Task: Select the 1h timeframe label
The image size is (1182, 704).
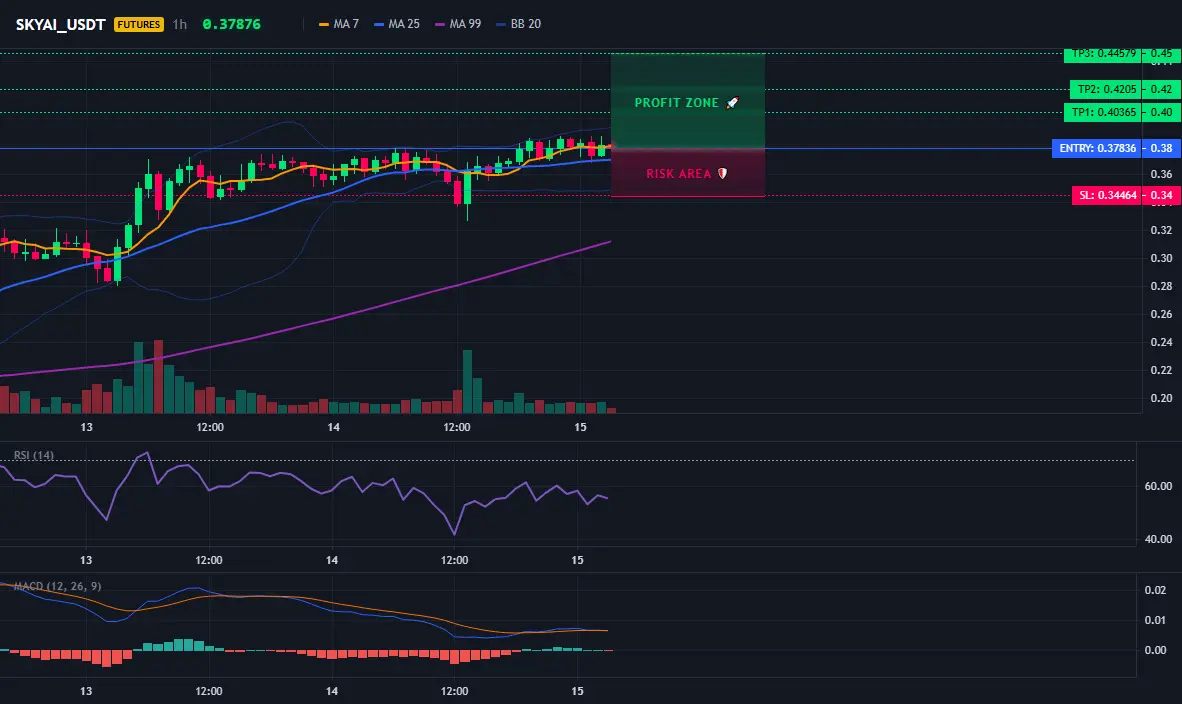Action: click(179, 24)
